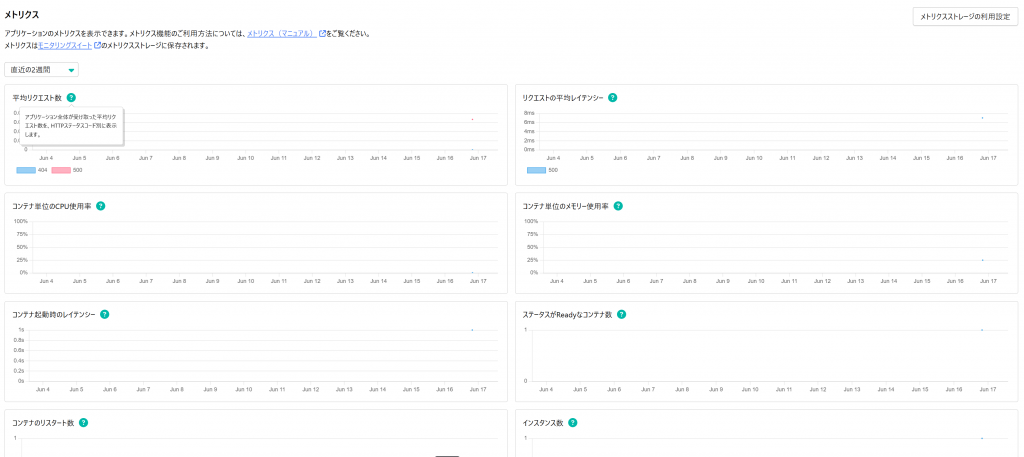Click the コンテナのリスタート数 chart title

tap(43, 423)
